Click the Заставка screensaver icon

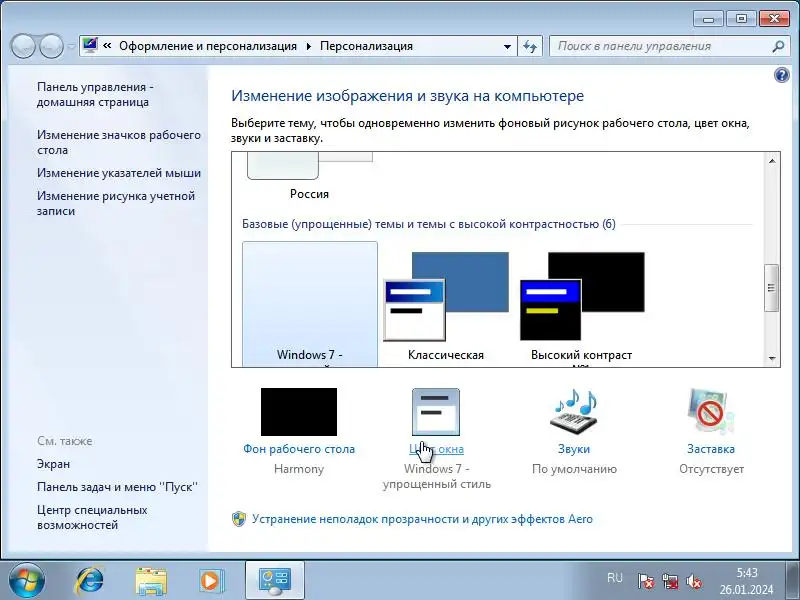coord(711,412)
